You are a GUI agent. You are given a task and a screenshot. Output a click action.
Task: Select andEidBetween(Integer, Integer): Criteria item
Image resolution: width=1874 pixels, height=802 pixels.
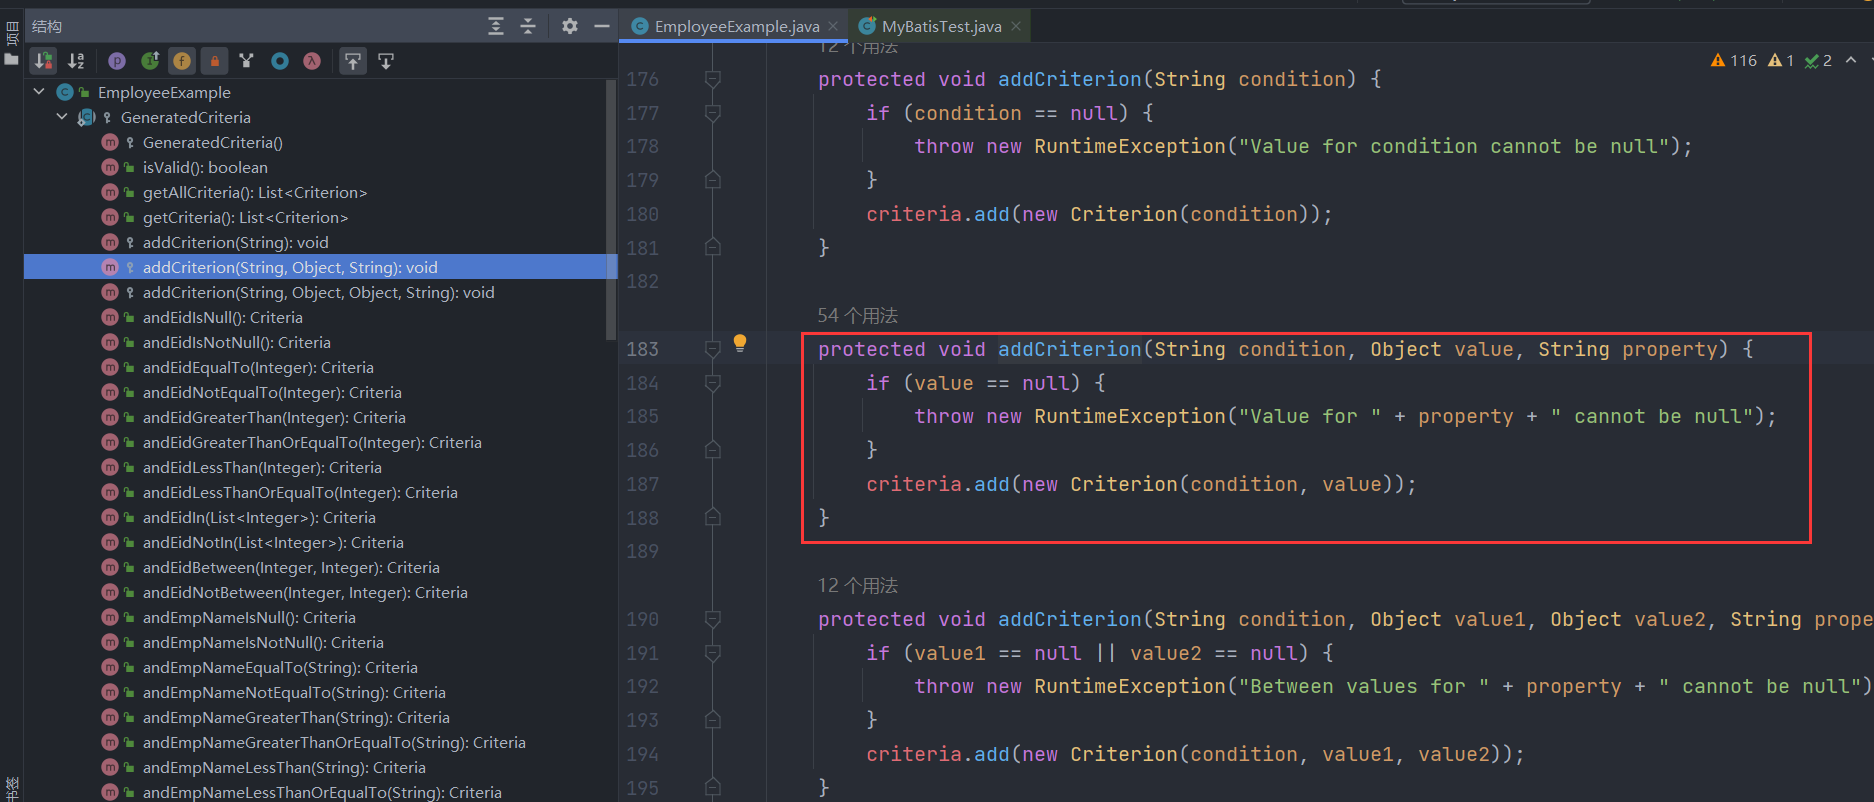coord(291,567)
